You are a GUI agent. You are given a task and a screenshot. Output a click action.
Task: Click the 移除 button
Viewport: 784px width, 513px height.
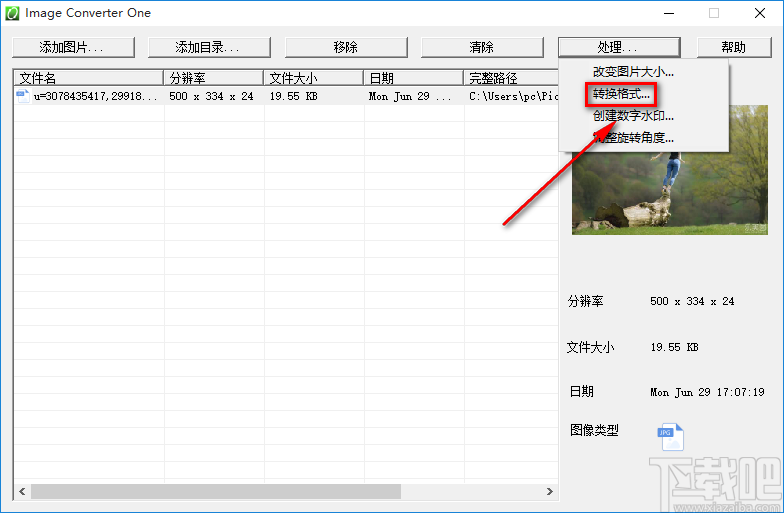click(x=346, y=48)
